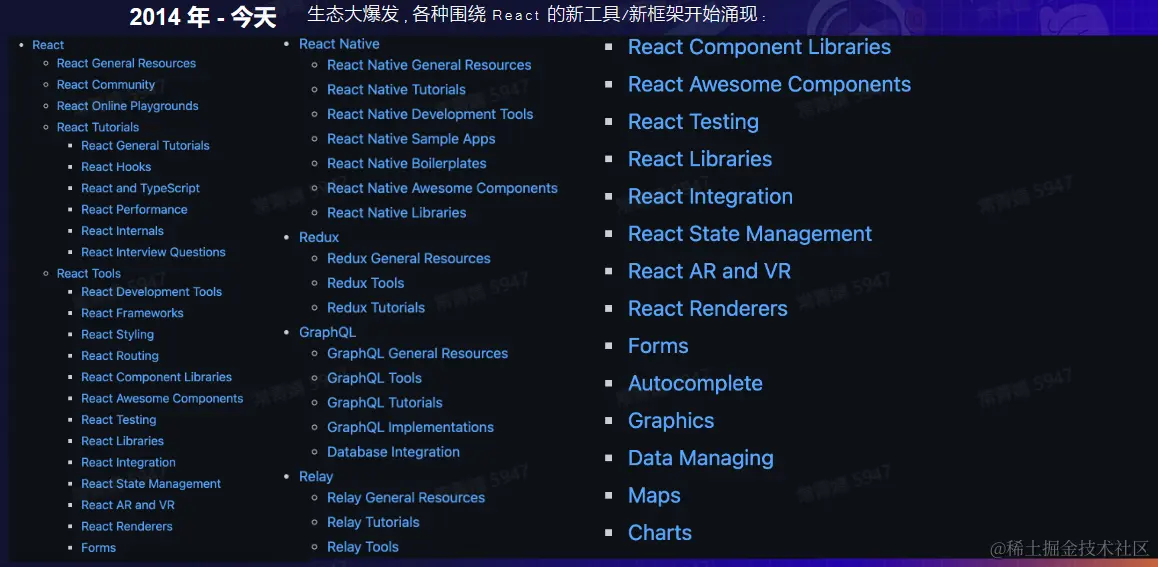Screen dimensions: 1158x567
Task: Open the Autocomplete link
Action: 695,383
